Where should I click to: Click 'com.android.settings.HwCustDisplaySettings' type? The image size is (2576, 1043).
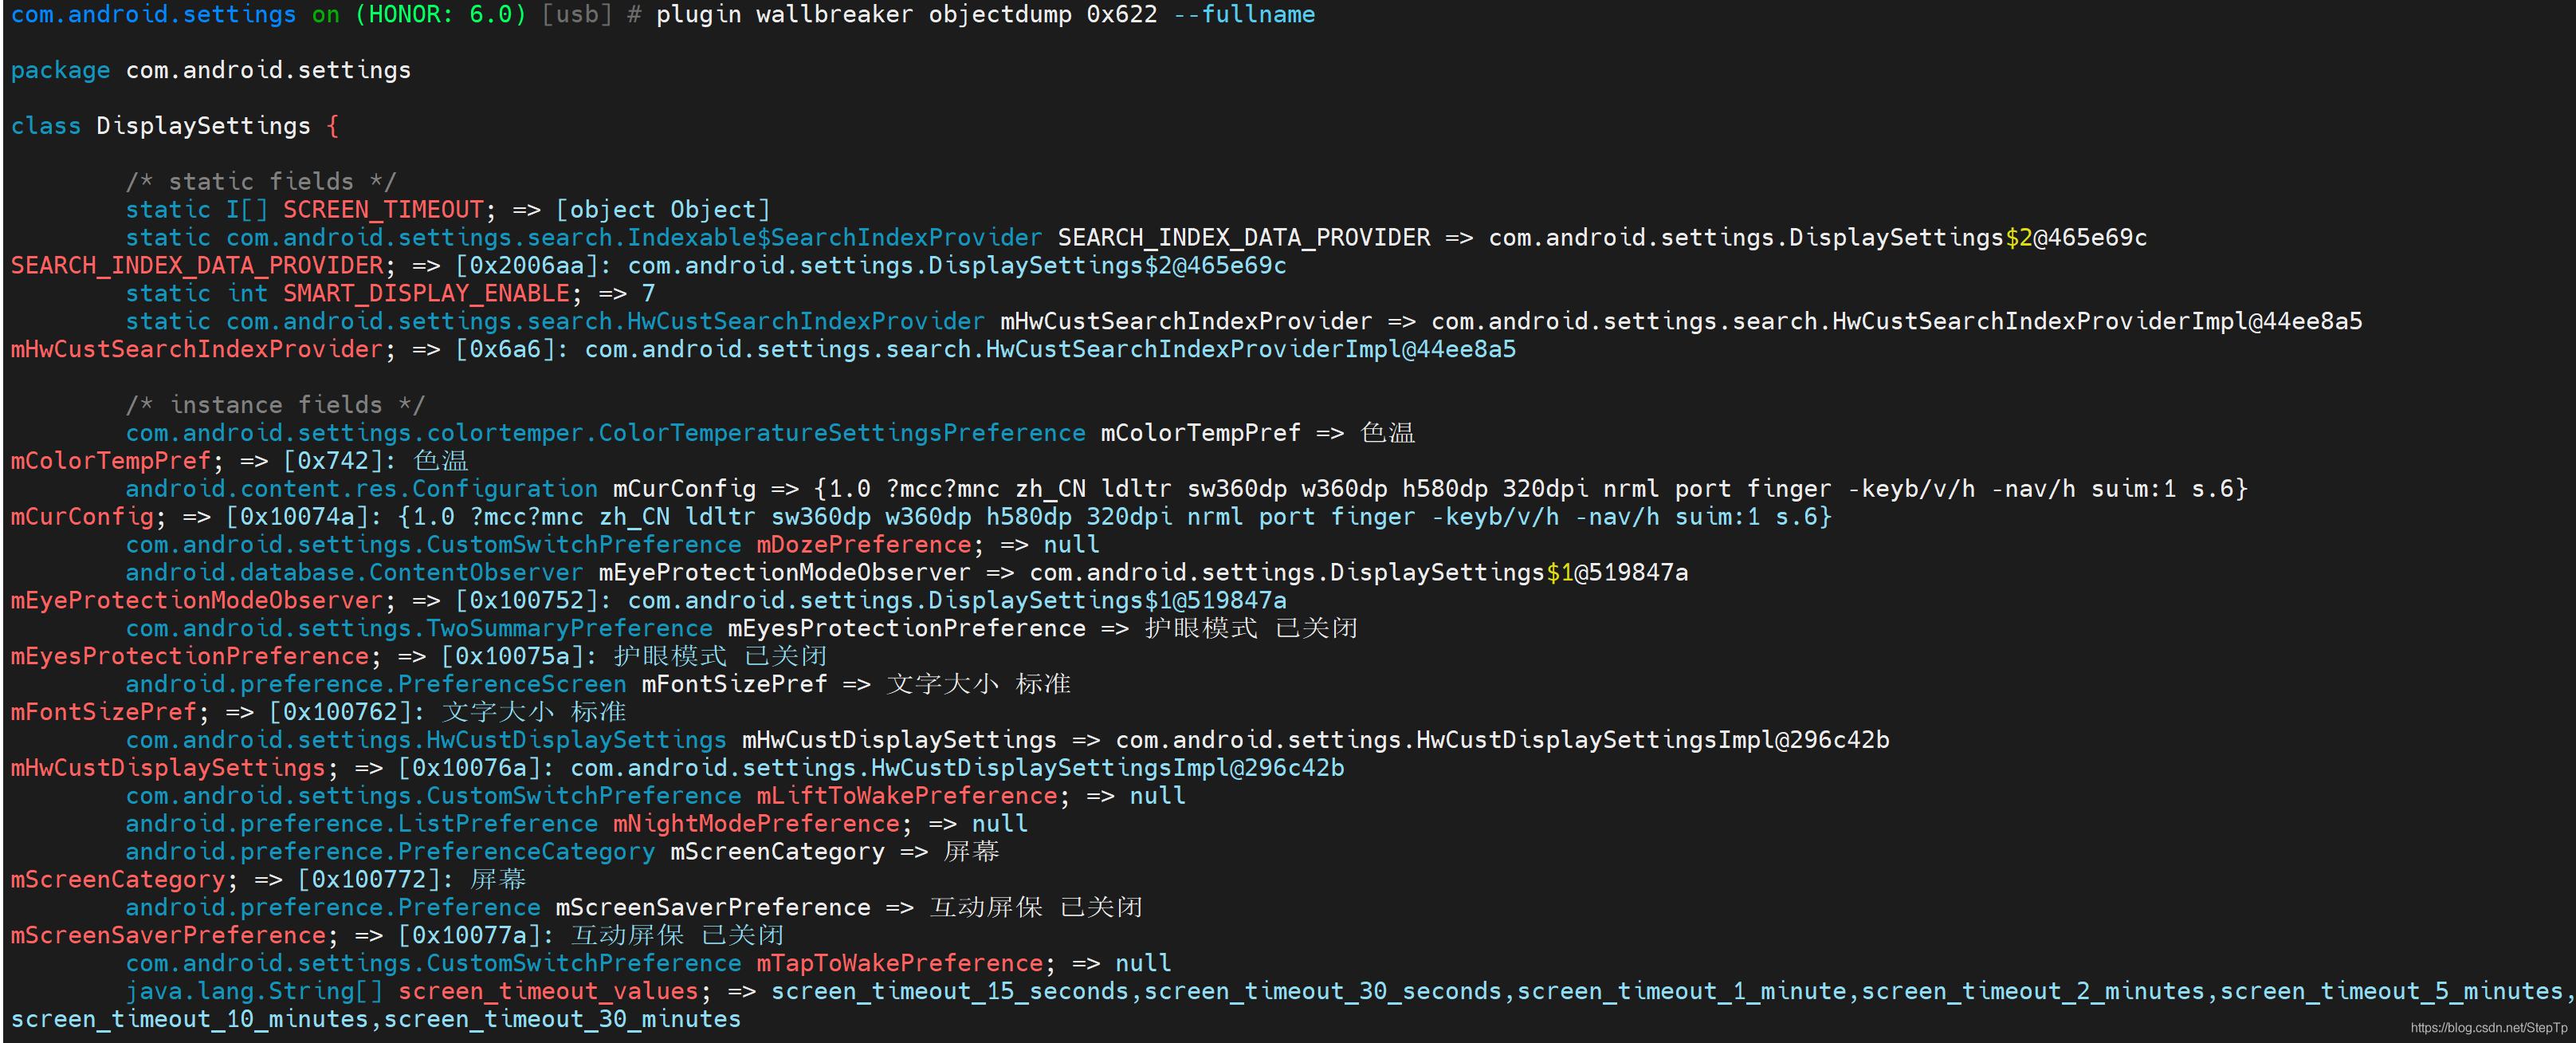coord(426,741)
